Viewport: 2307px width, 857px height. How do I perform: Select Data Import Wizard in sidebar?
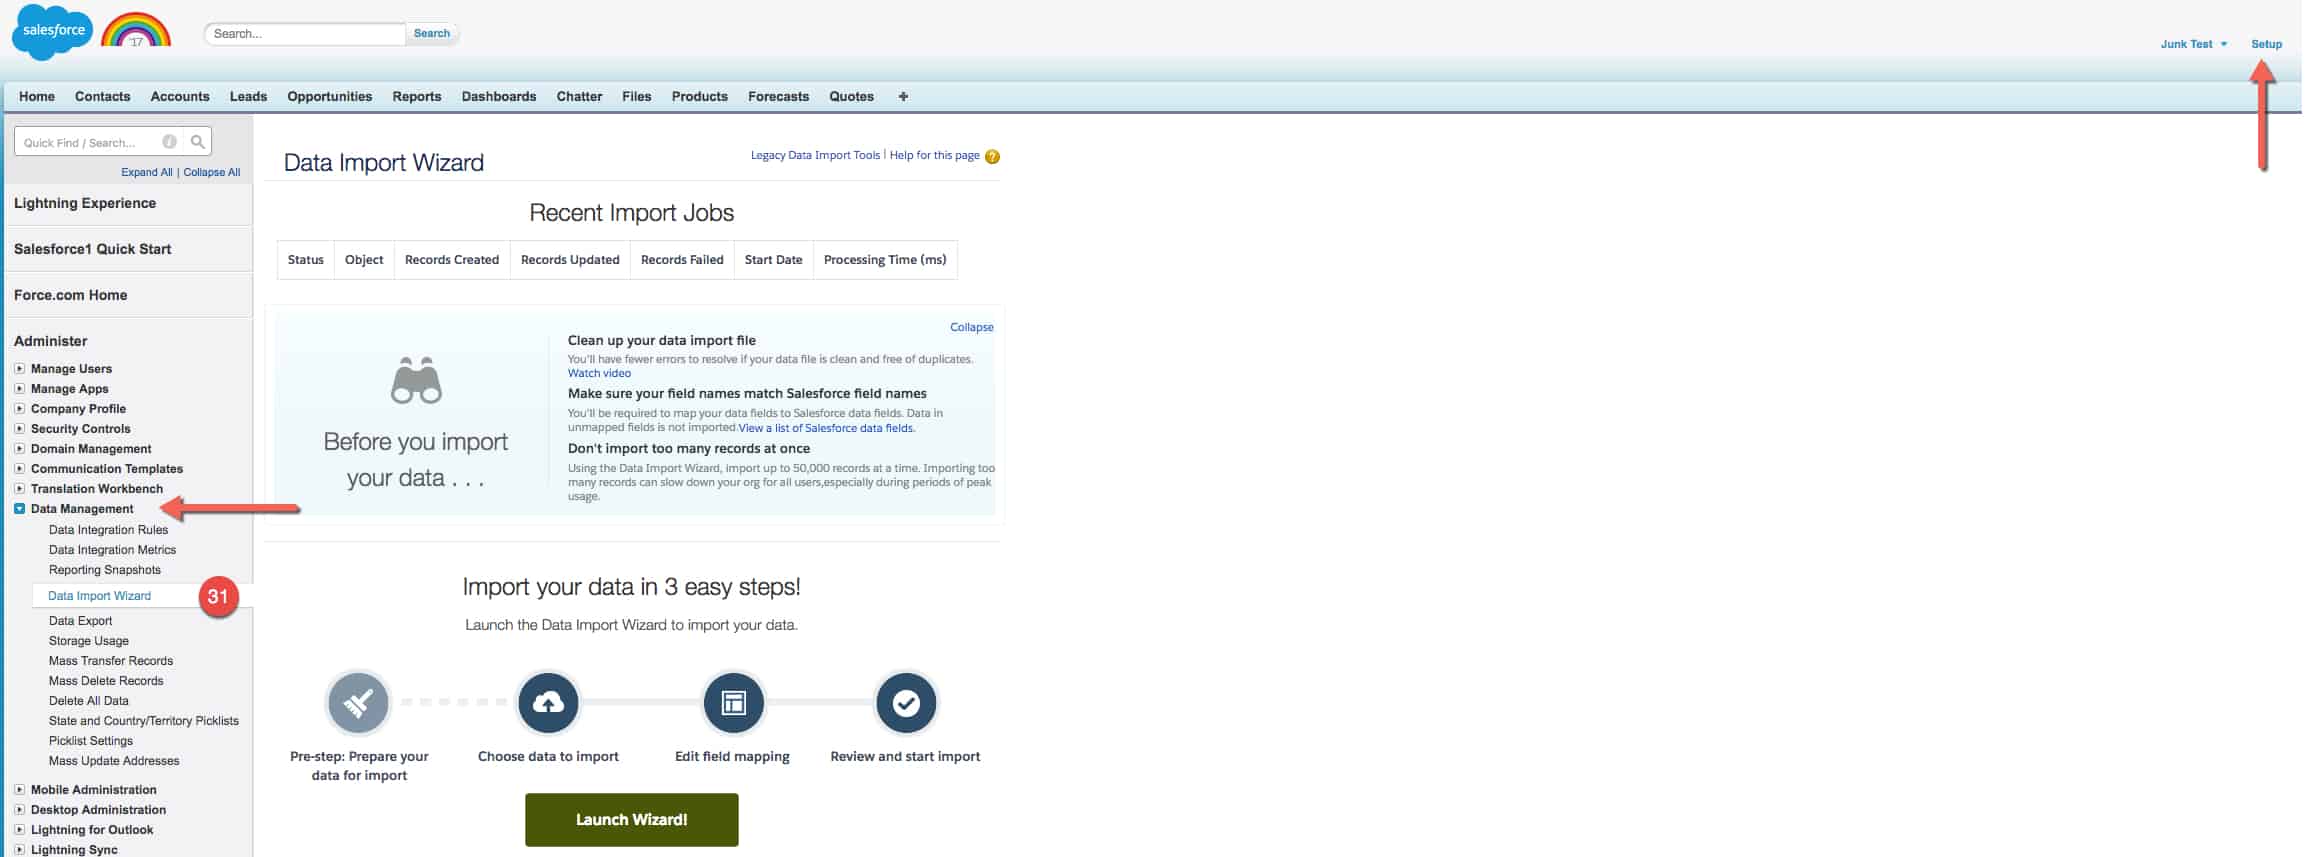click(99, 596)
